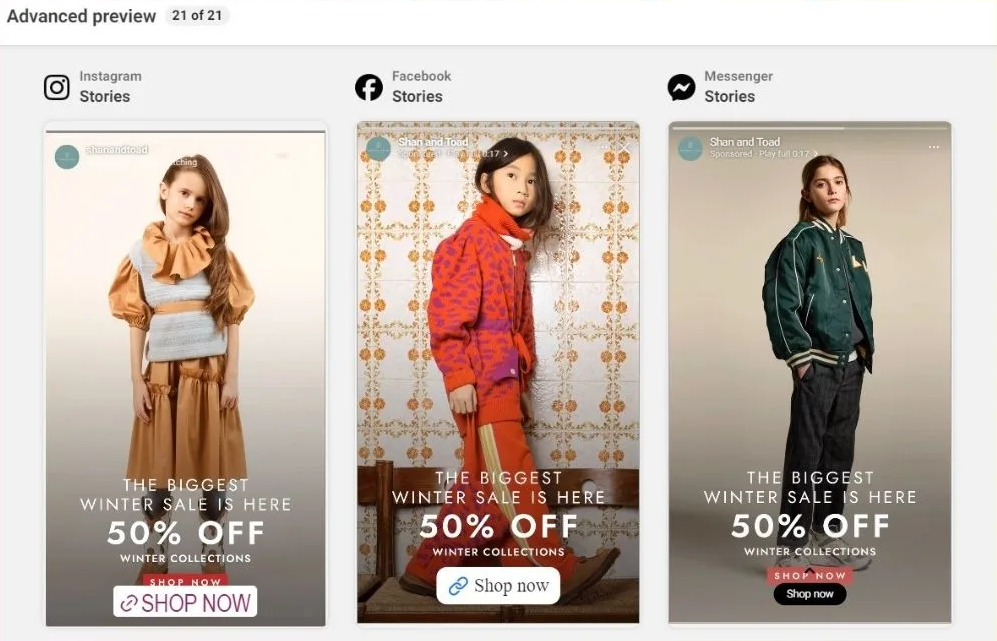This screenshot has width=997, height=641.
Task: Click Shan and Toad name in Messenger story
Action: click(744, 142)
